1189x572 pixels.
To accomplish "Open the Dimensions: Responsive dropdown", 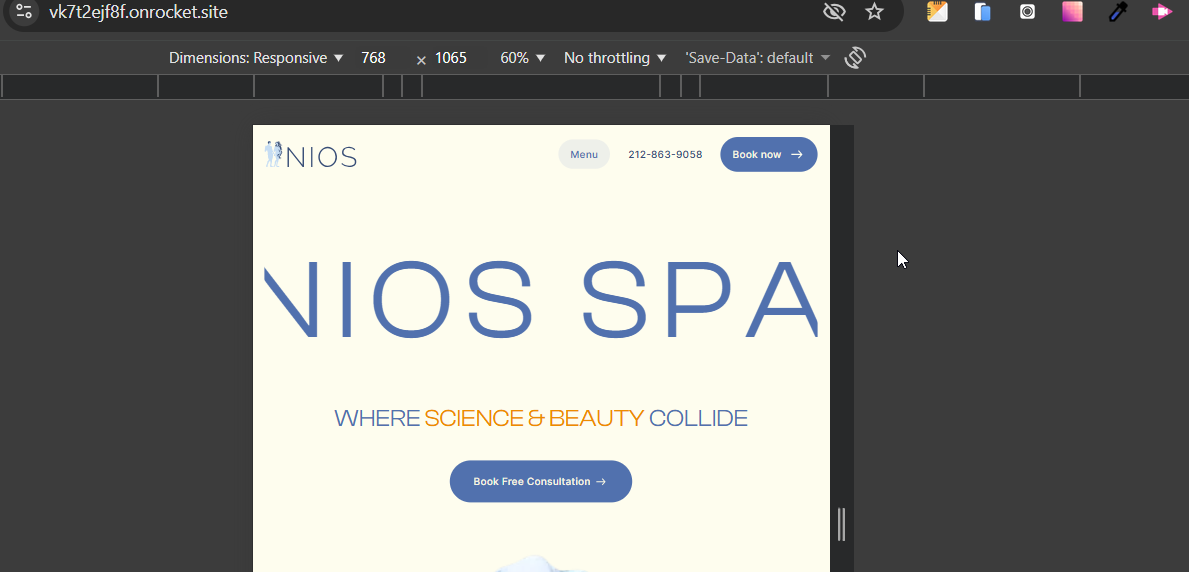I will [x=256, y=58].
